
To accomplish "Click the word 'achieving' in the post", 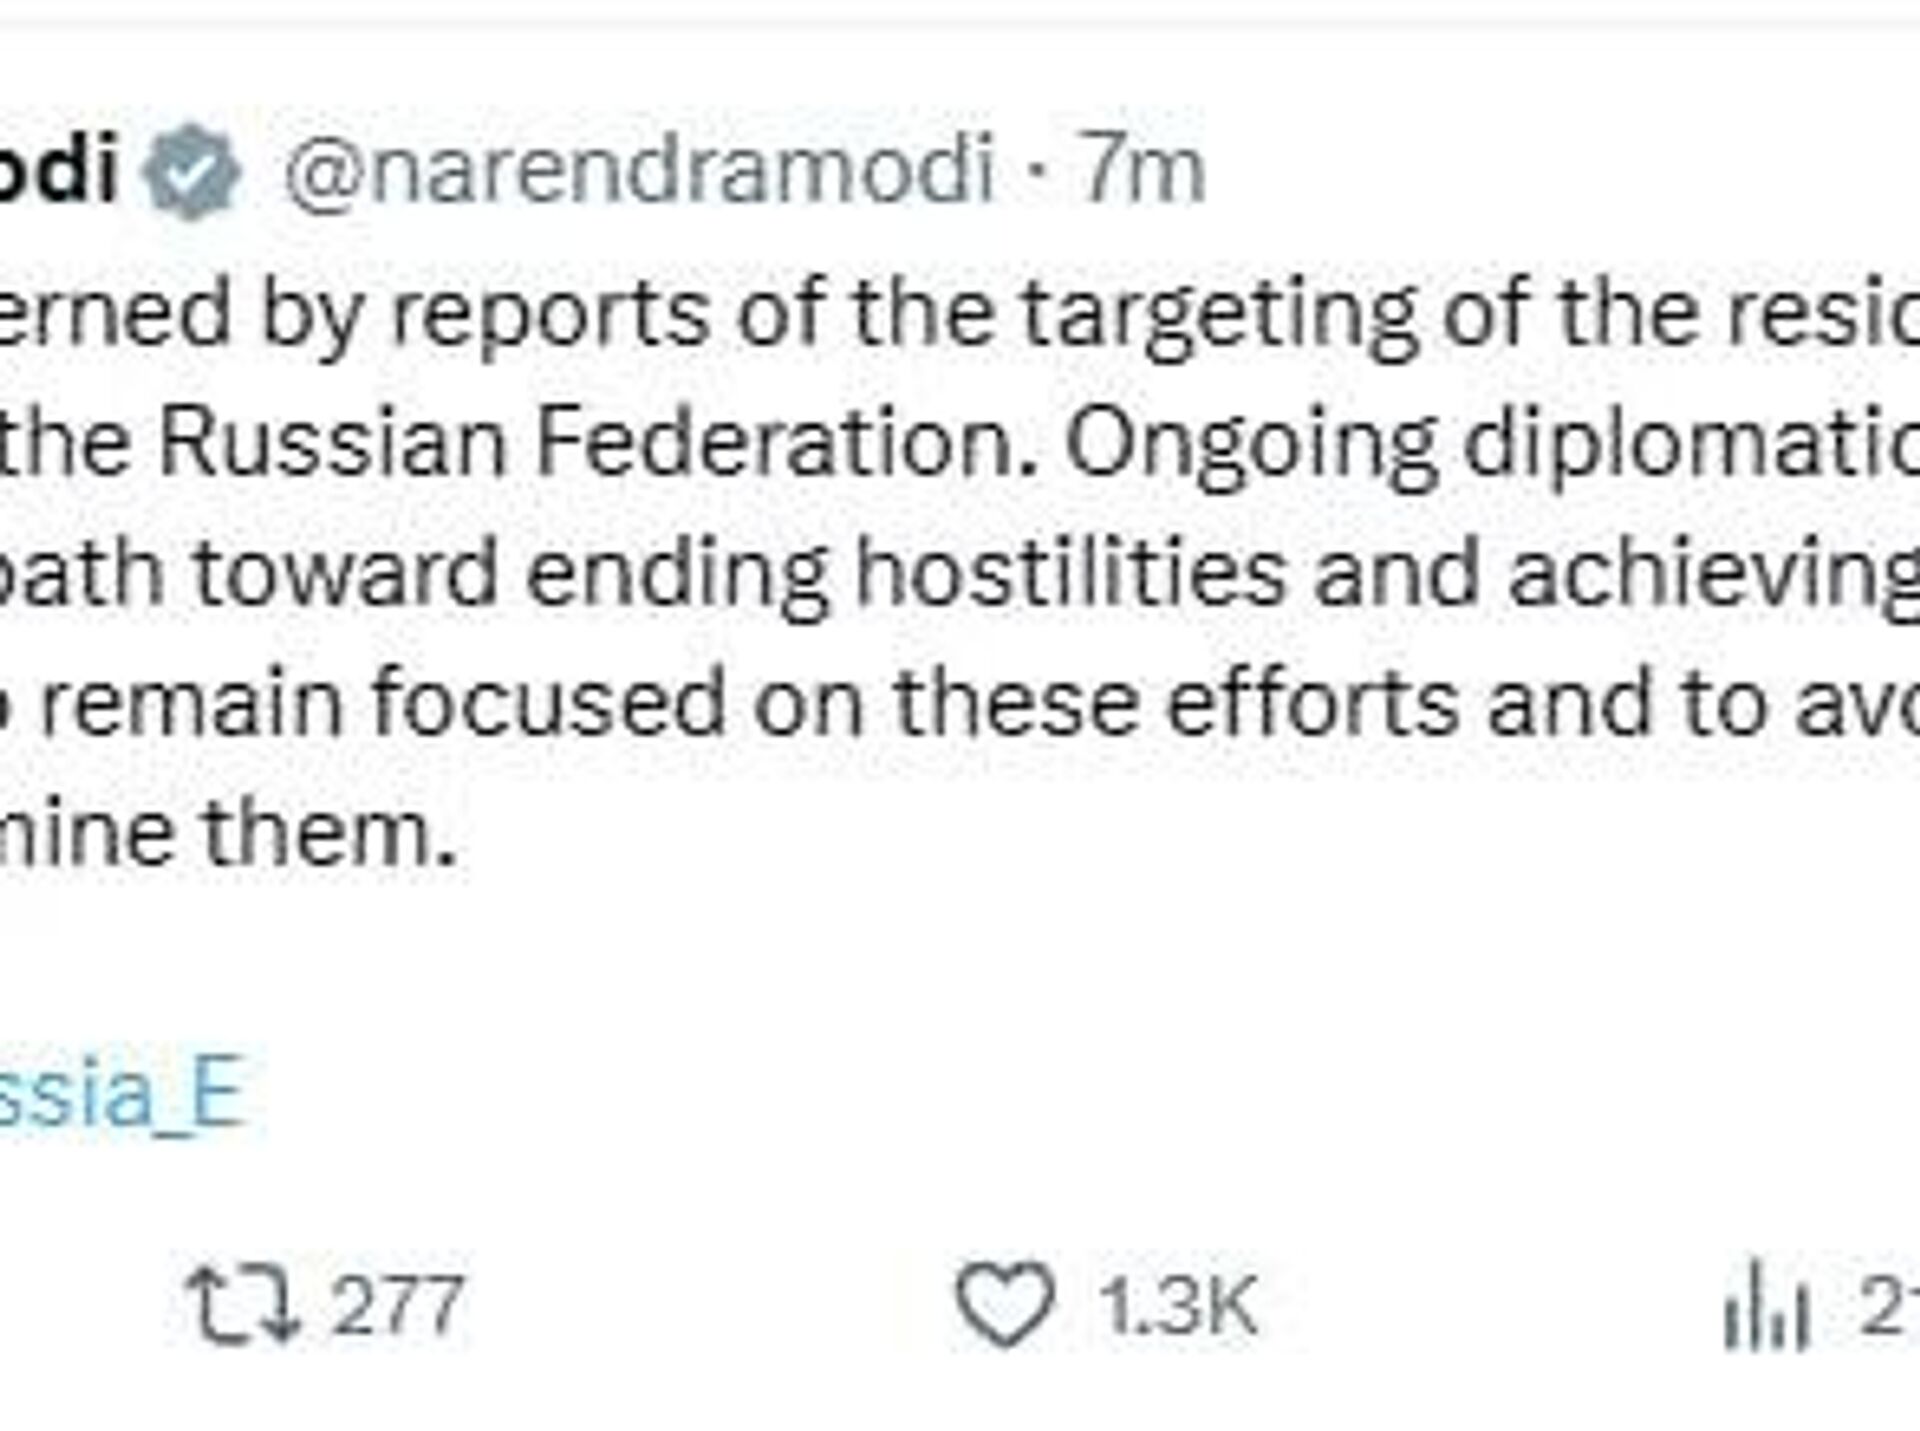I will (x=1712, y=574).
